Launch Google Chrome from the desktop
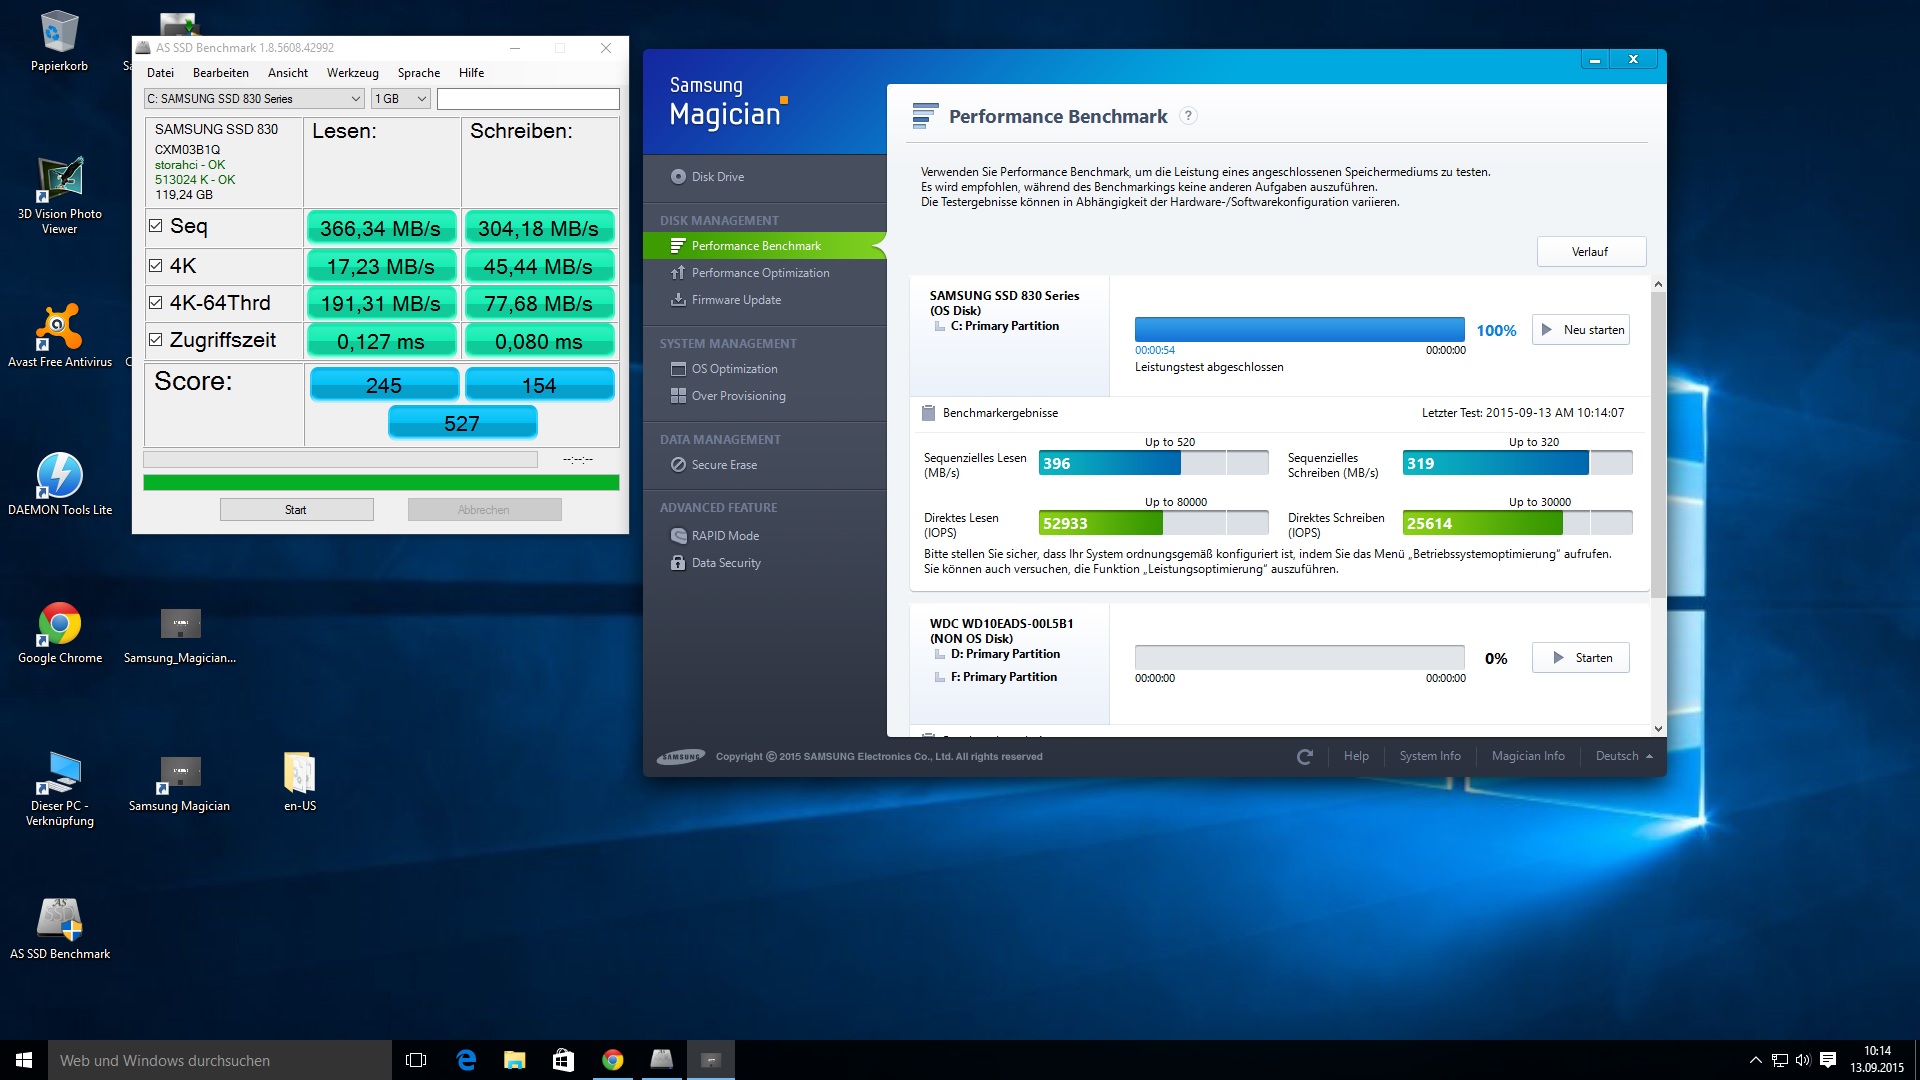The height and width of the screenshot is (1080, 1920). 59,632
